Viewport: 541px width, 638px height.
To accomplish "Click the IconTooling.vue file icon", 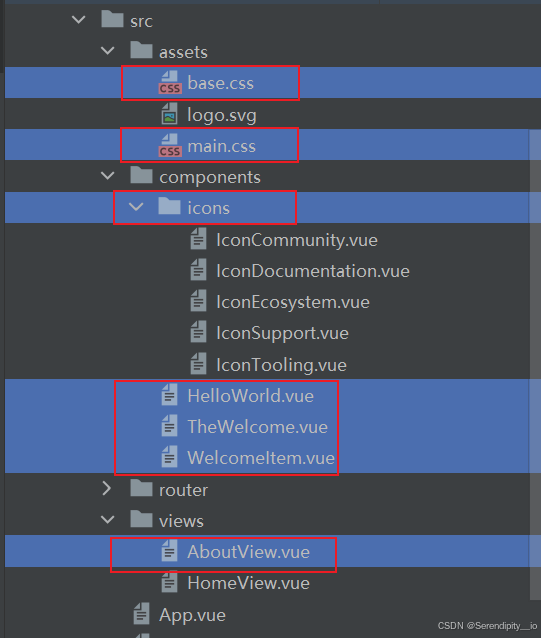I will coord(198,363).
